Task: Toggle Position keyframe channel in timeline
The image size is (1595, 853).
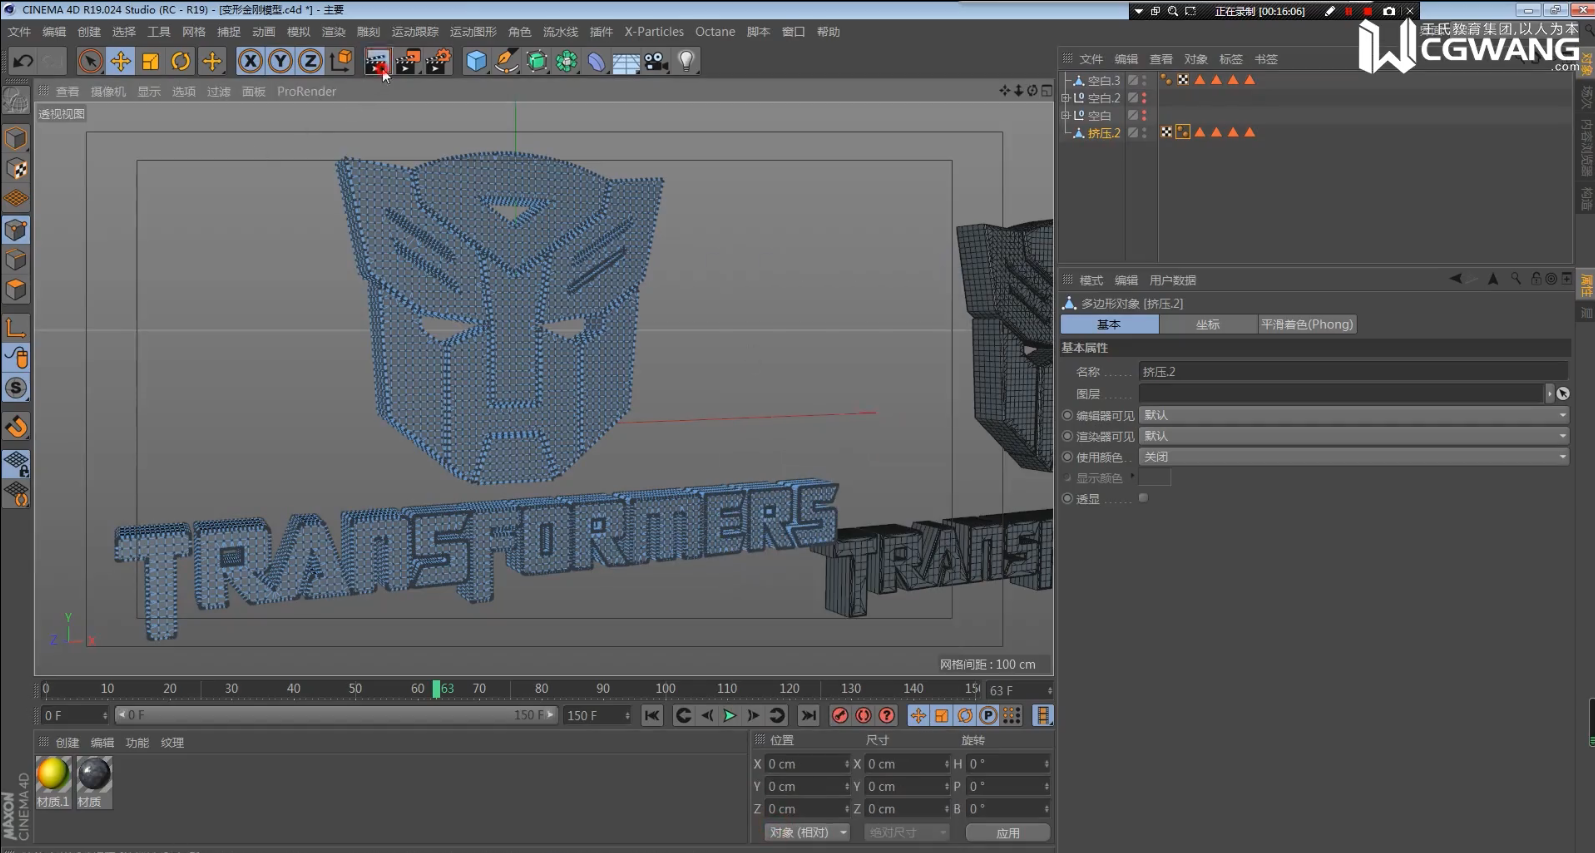Action: 918,715
